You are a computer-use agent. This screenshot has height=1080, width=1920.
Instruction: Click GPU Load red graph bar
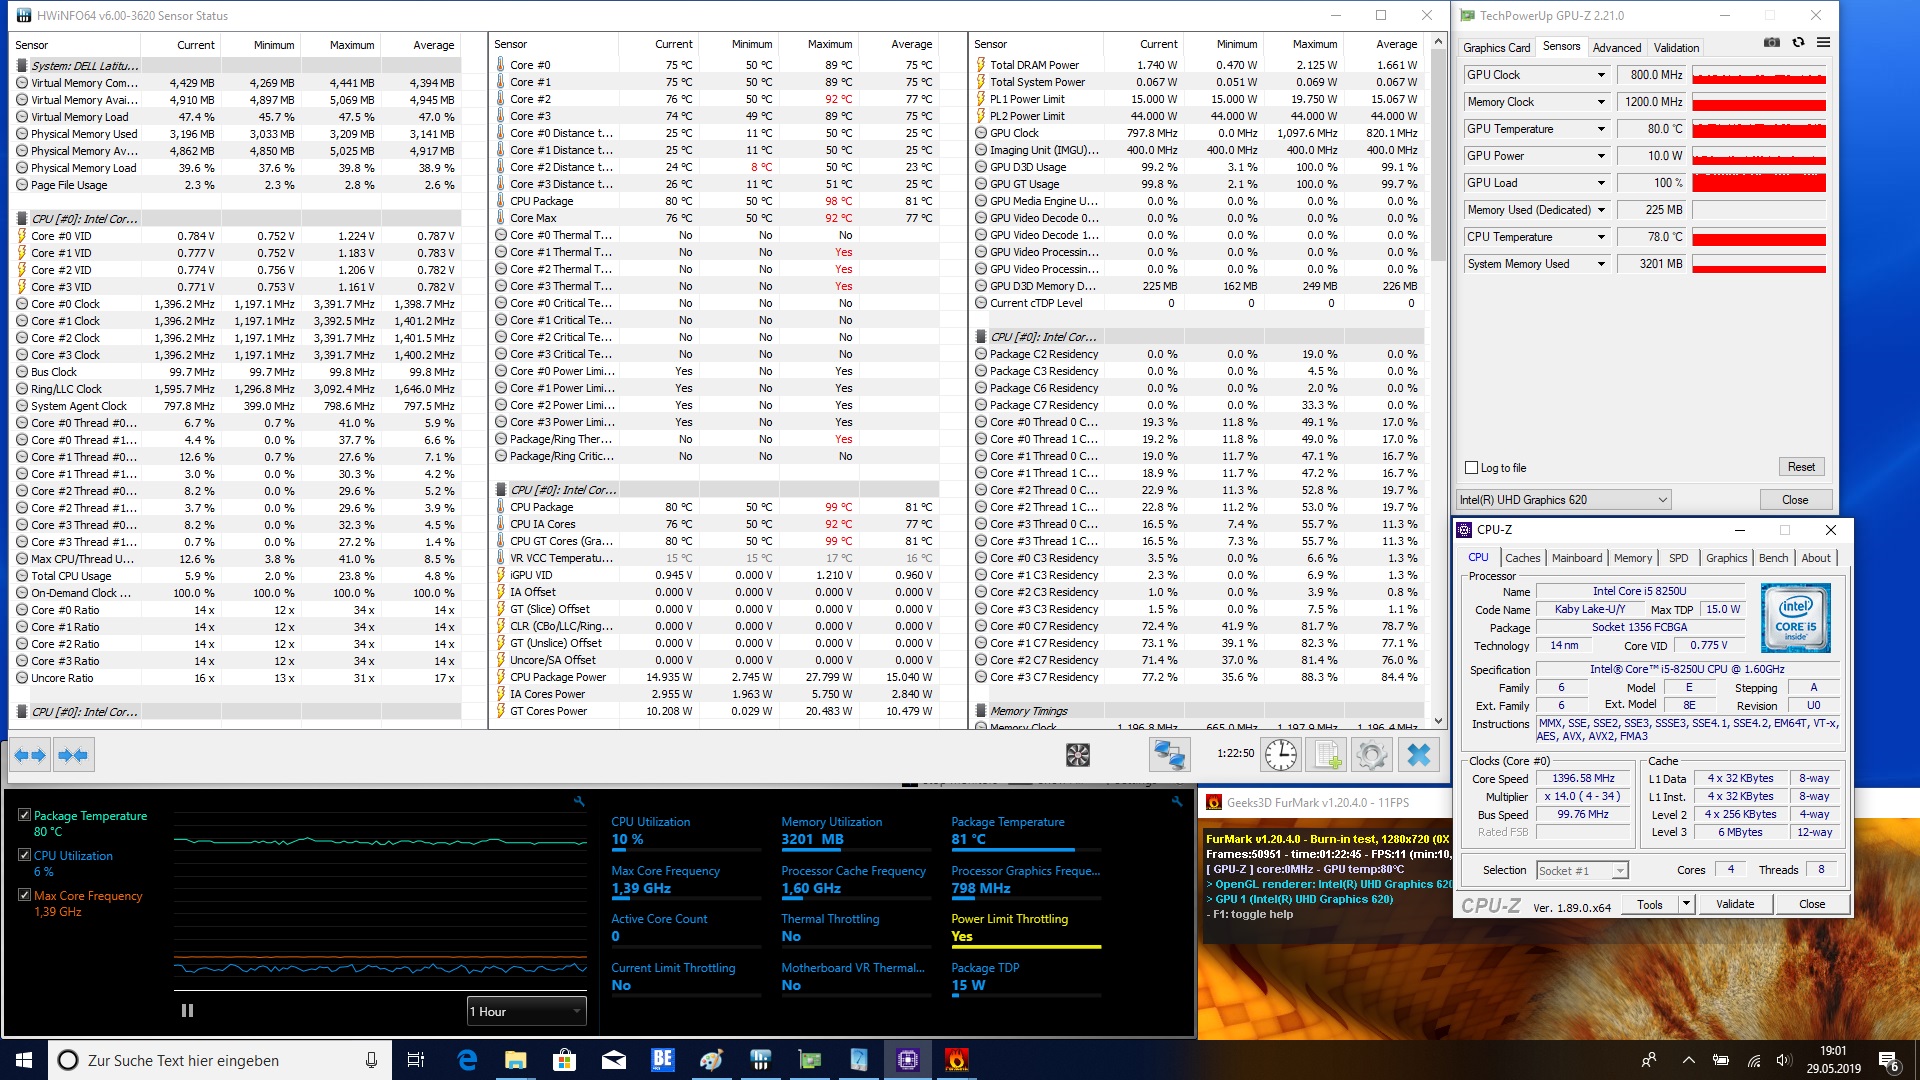point(1759,183)
